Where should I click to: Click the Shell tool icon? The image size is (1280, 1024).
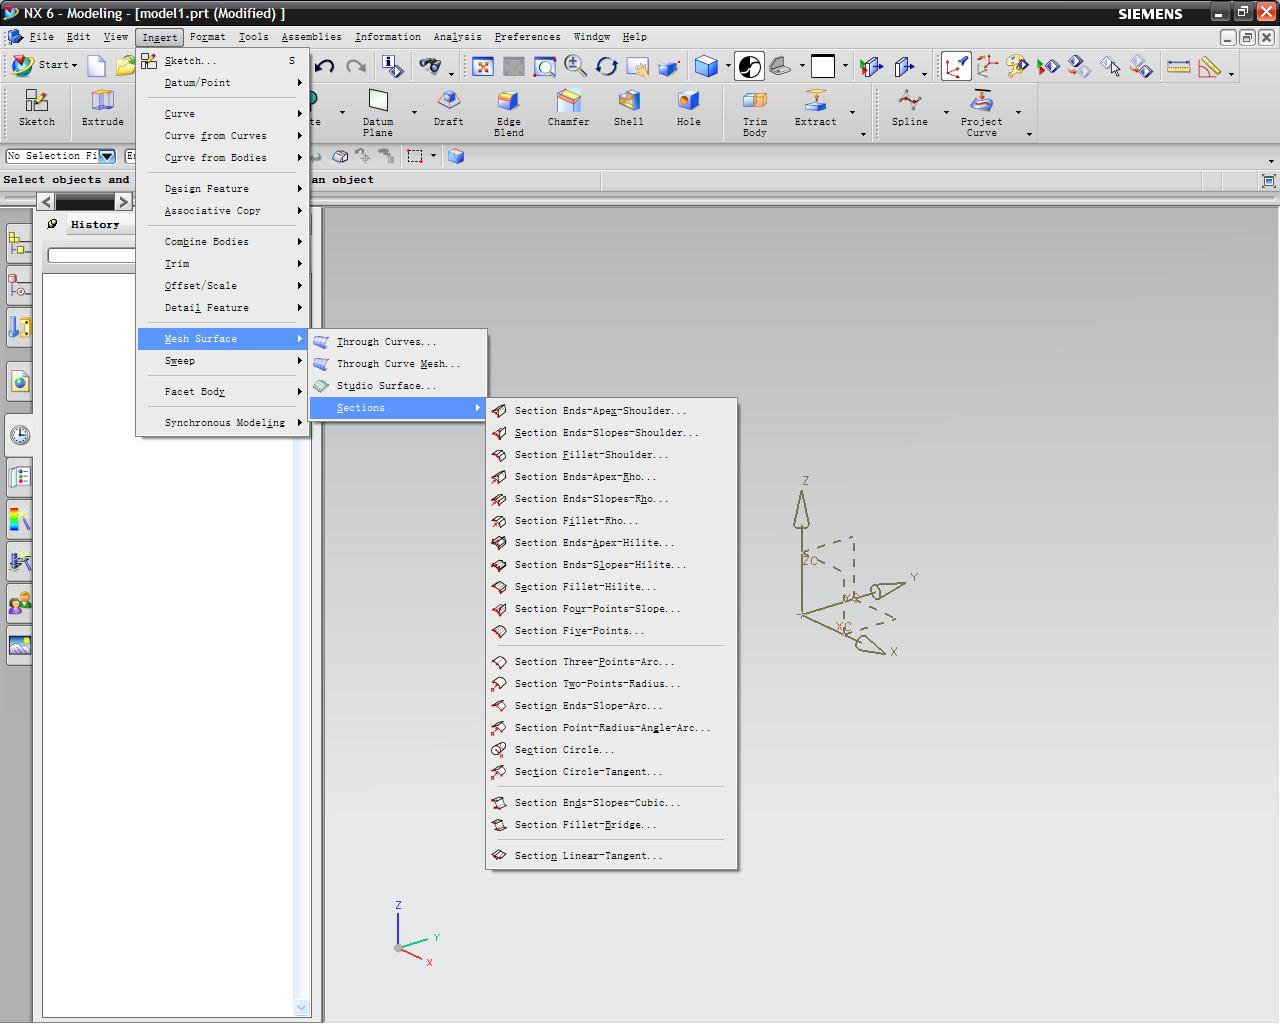point(628,108)
